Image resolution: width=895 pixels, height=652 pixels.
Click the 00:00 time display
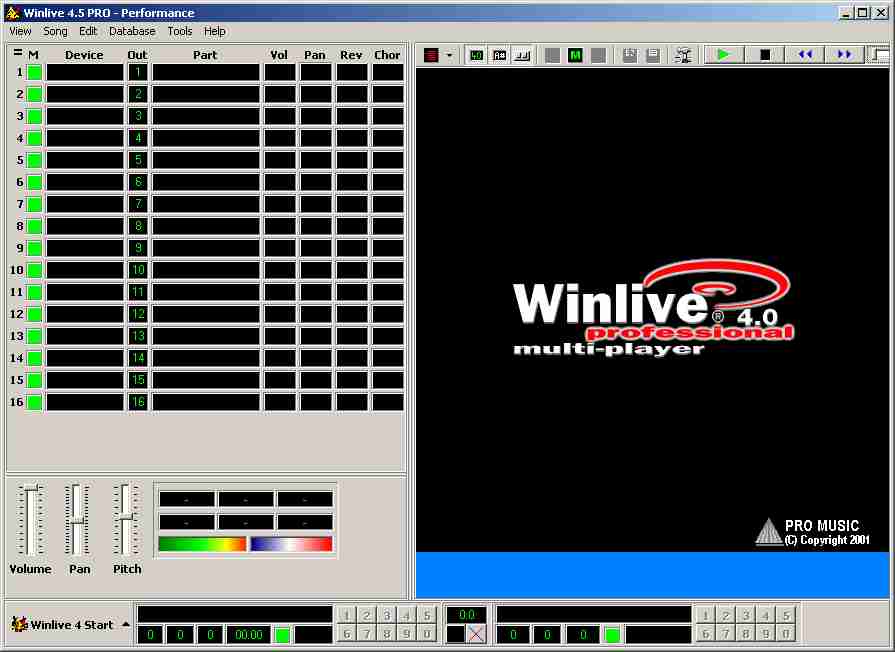coord(248,635)
